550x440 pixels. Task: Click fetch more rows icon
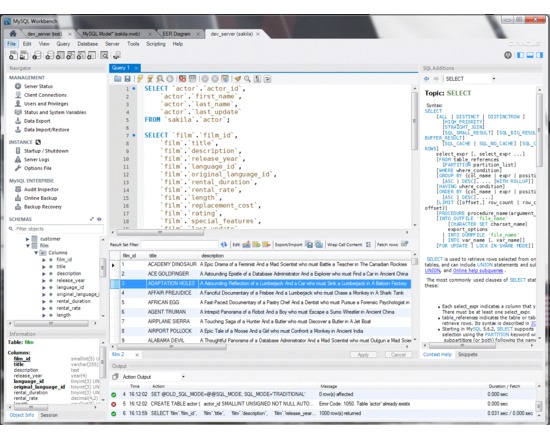(x=404, y=244)
